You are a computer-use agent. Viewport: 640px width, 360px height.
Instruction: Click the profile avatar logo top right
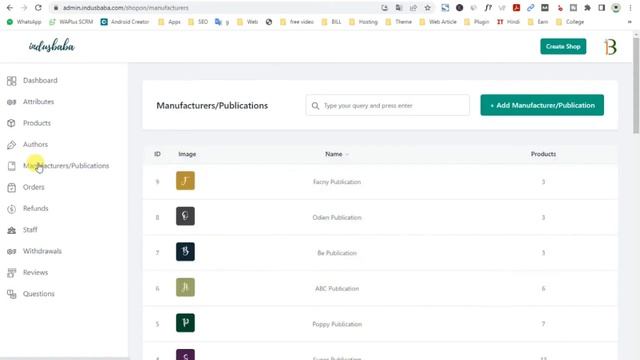tap(610, 47)
